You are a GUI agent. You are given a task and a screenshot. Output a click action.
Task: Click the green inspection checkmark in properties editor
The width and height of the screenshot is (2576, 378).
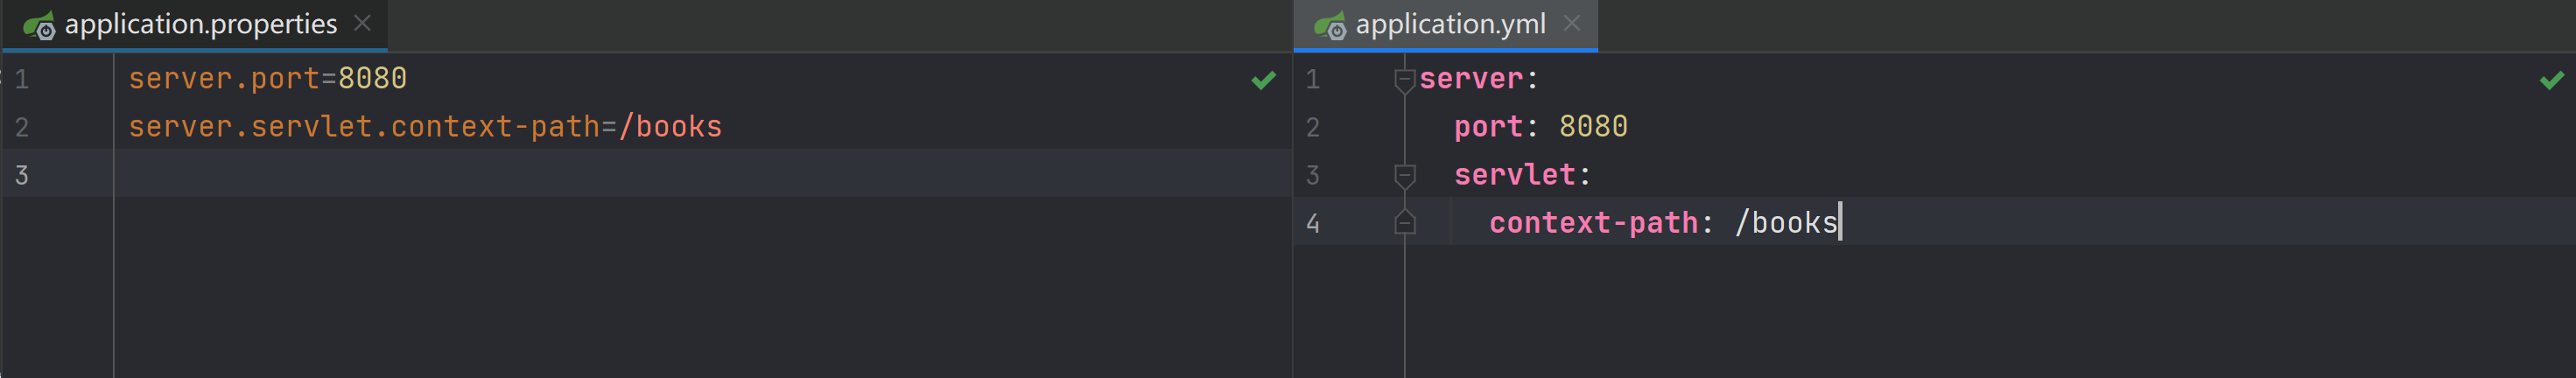[x=1263, y=80]
